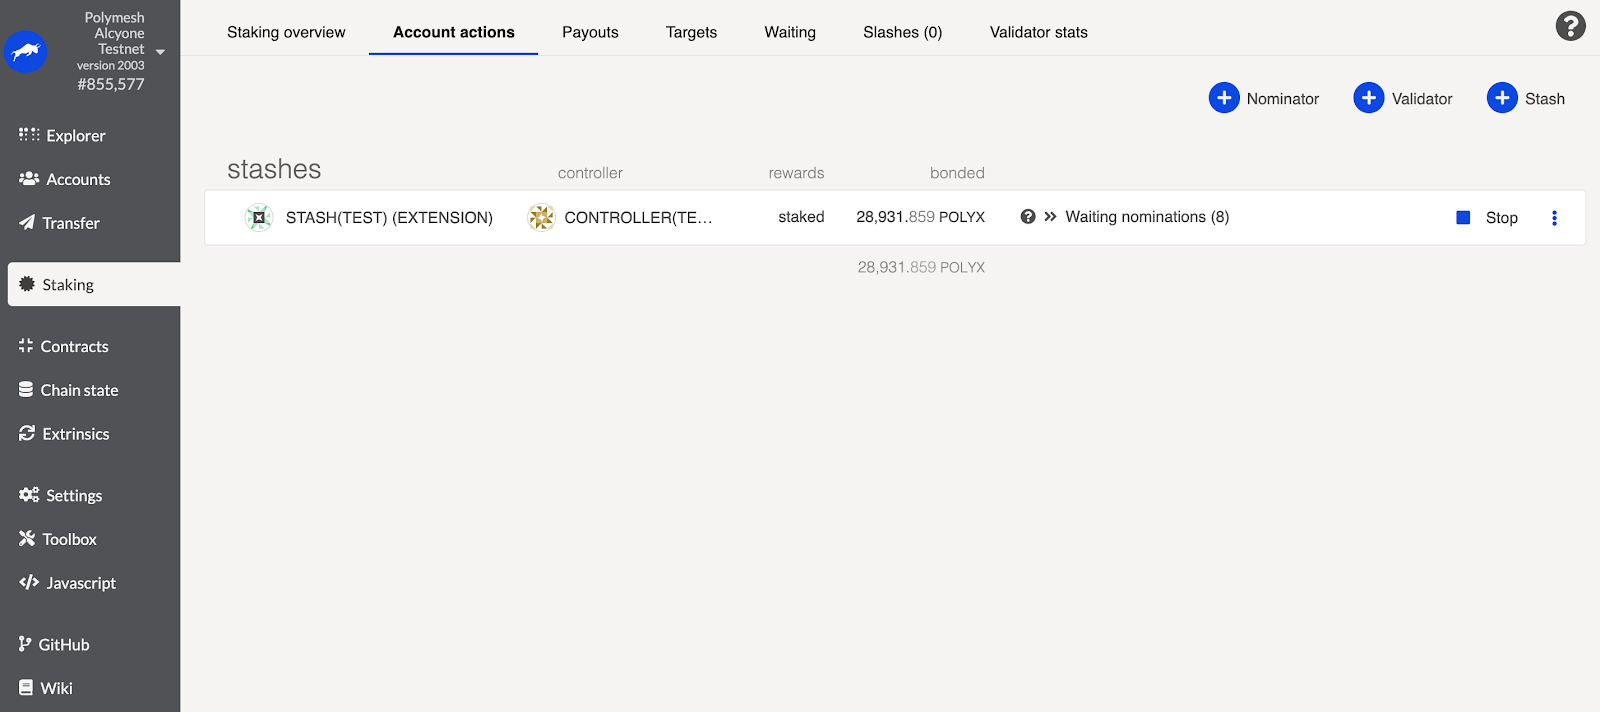Viewport: 1600px width, 712px height.
Task: Click the Validator button label
Action: coord(1421,99)
